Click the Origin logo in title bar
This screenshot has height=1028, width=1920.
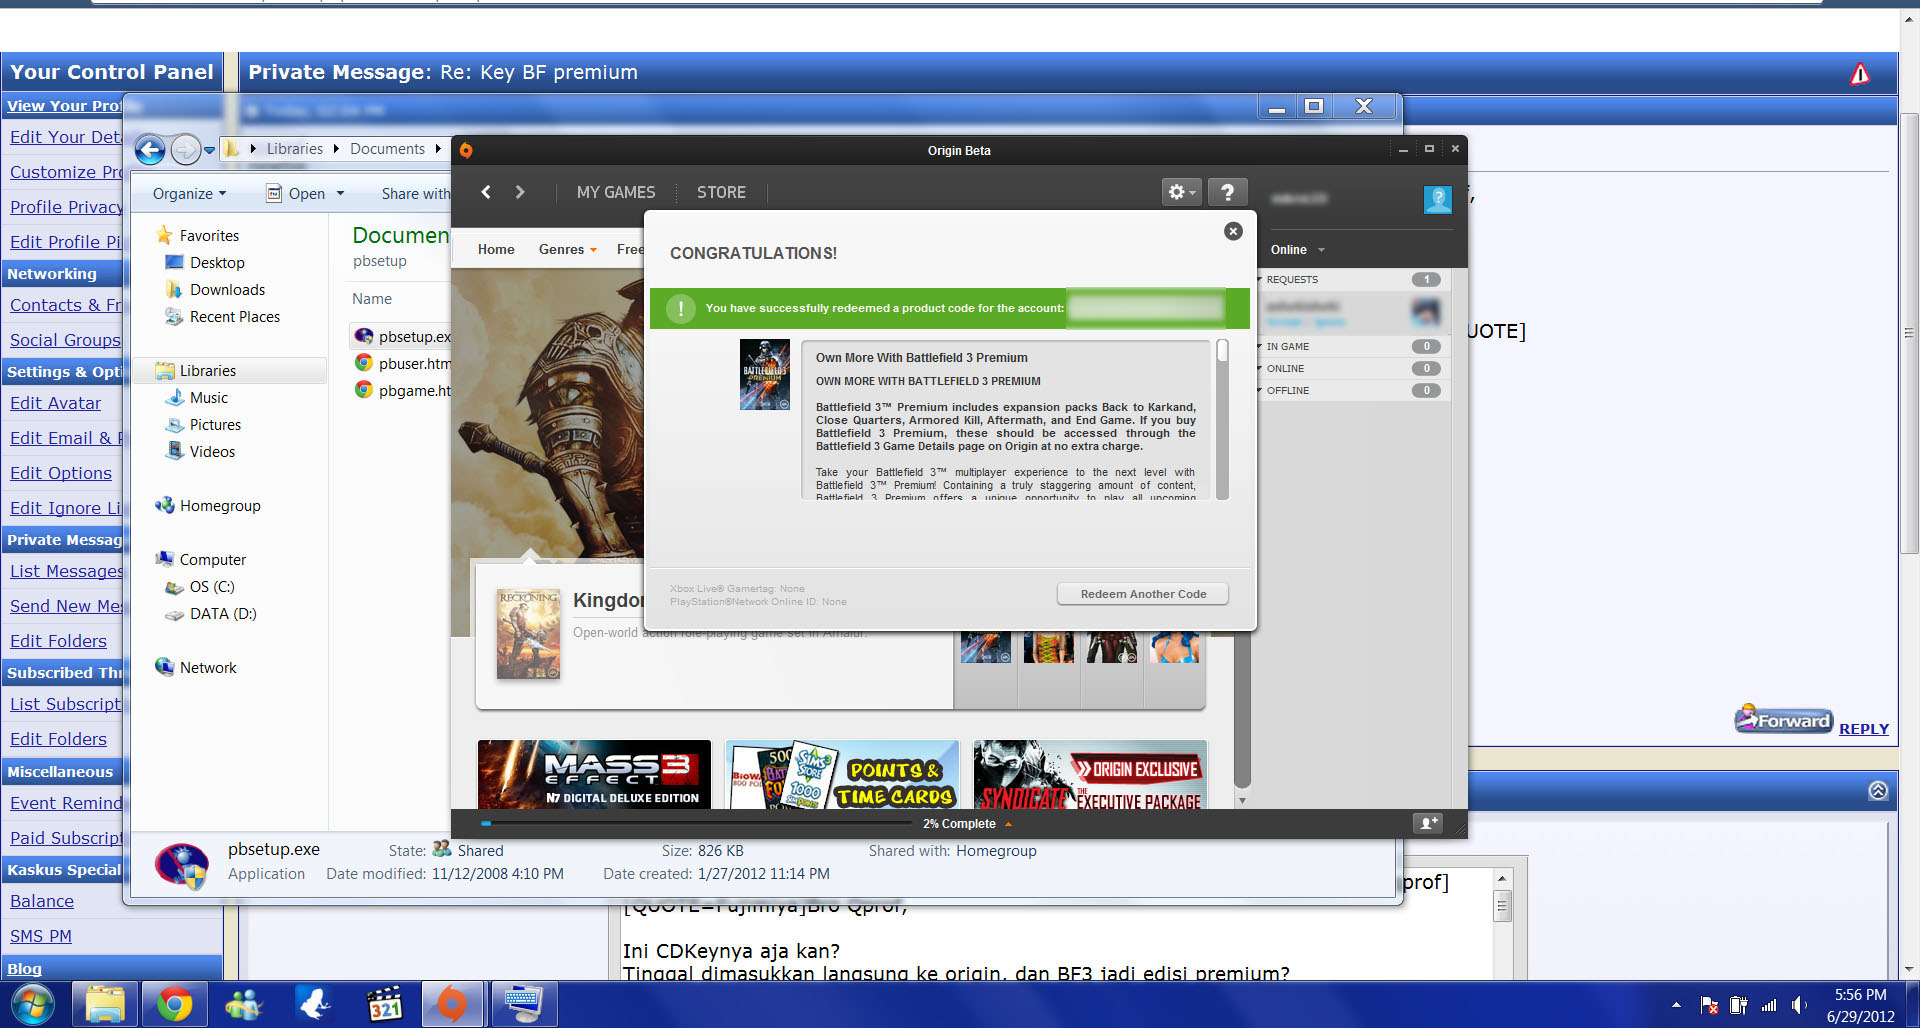466,150
